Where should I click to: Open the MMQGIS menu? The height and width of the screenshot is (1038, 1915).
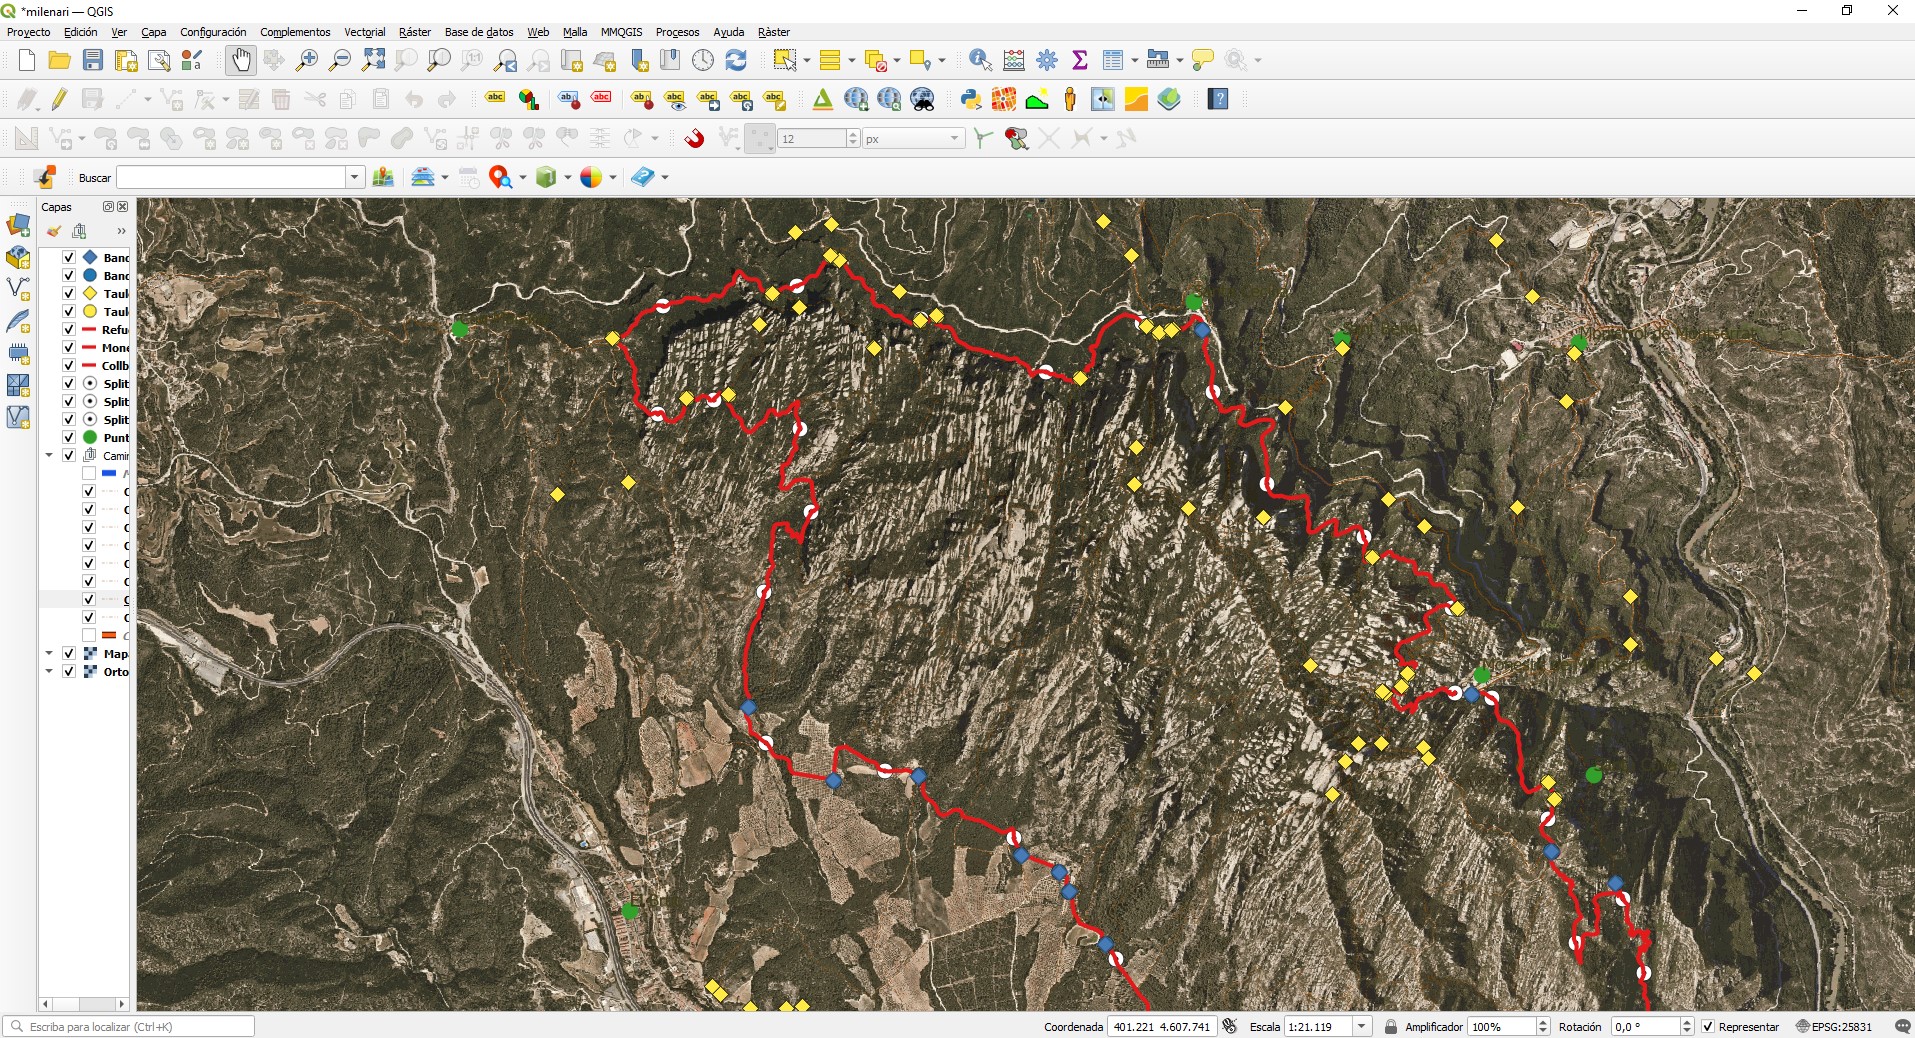tap(621, 32)
